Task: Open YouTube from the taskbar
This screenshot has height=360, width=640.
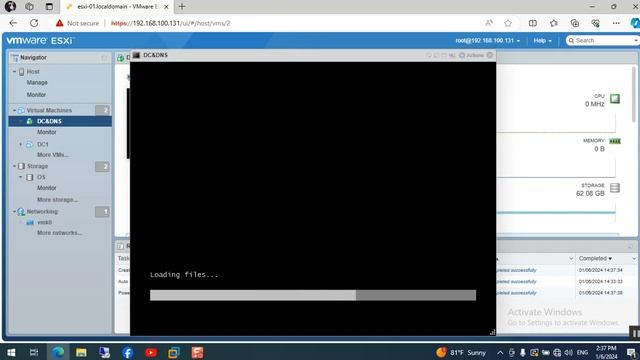Action: 151,352
